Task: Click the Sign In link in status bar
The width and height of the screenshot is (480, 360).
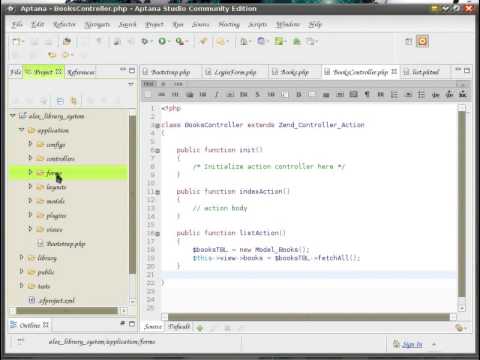Action: tap(412, 344)
